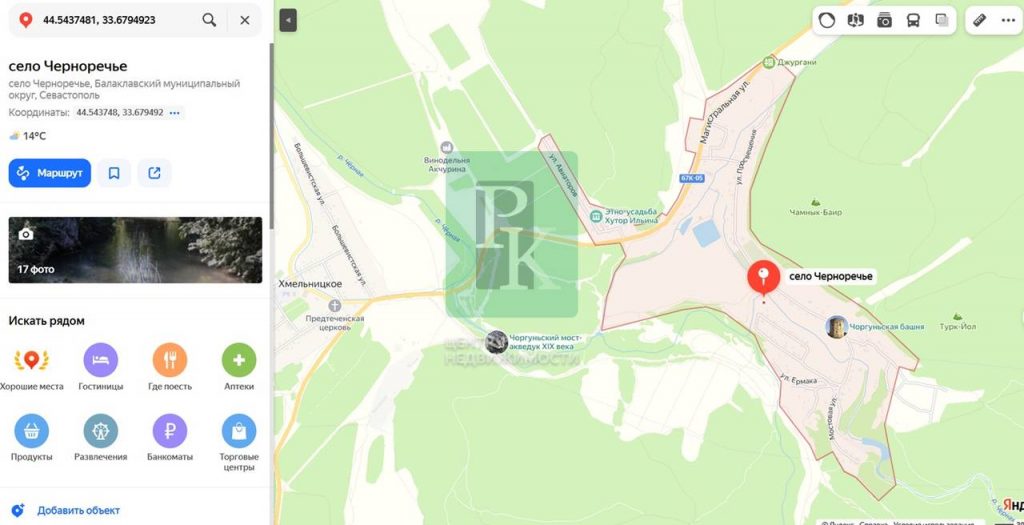
Task: Open the 17 фото thumbnail
Action: (135, 250)
